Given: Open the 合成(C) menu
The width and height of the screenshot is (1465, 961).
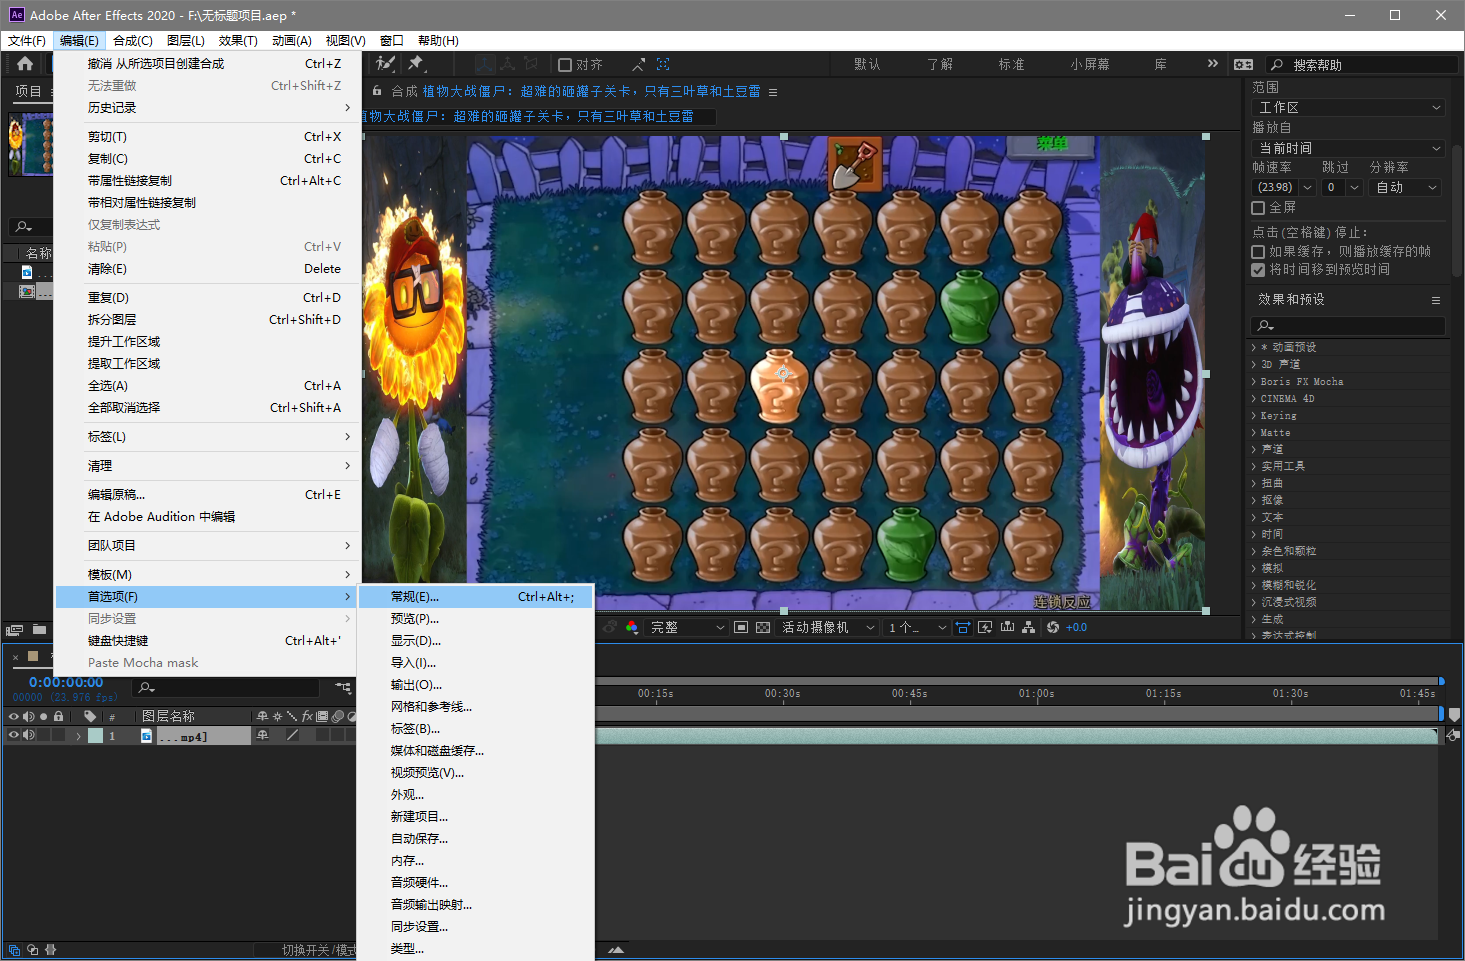Looking at the screenshot, I should 133,41.
